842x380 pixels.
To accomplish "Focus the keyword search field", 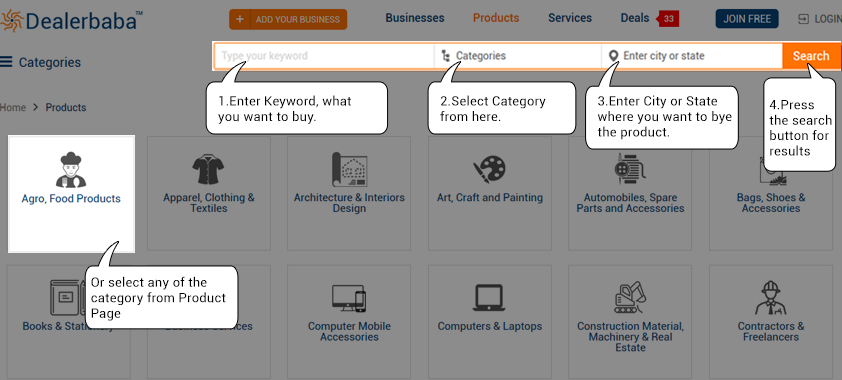I will (324, 56).
